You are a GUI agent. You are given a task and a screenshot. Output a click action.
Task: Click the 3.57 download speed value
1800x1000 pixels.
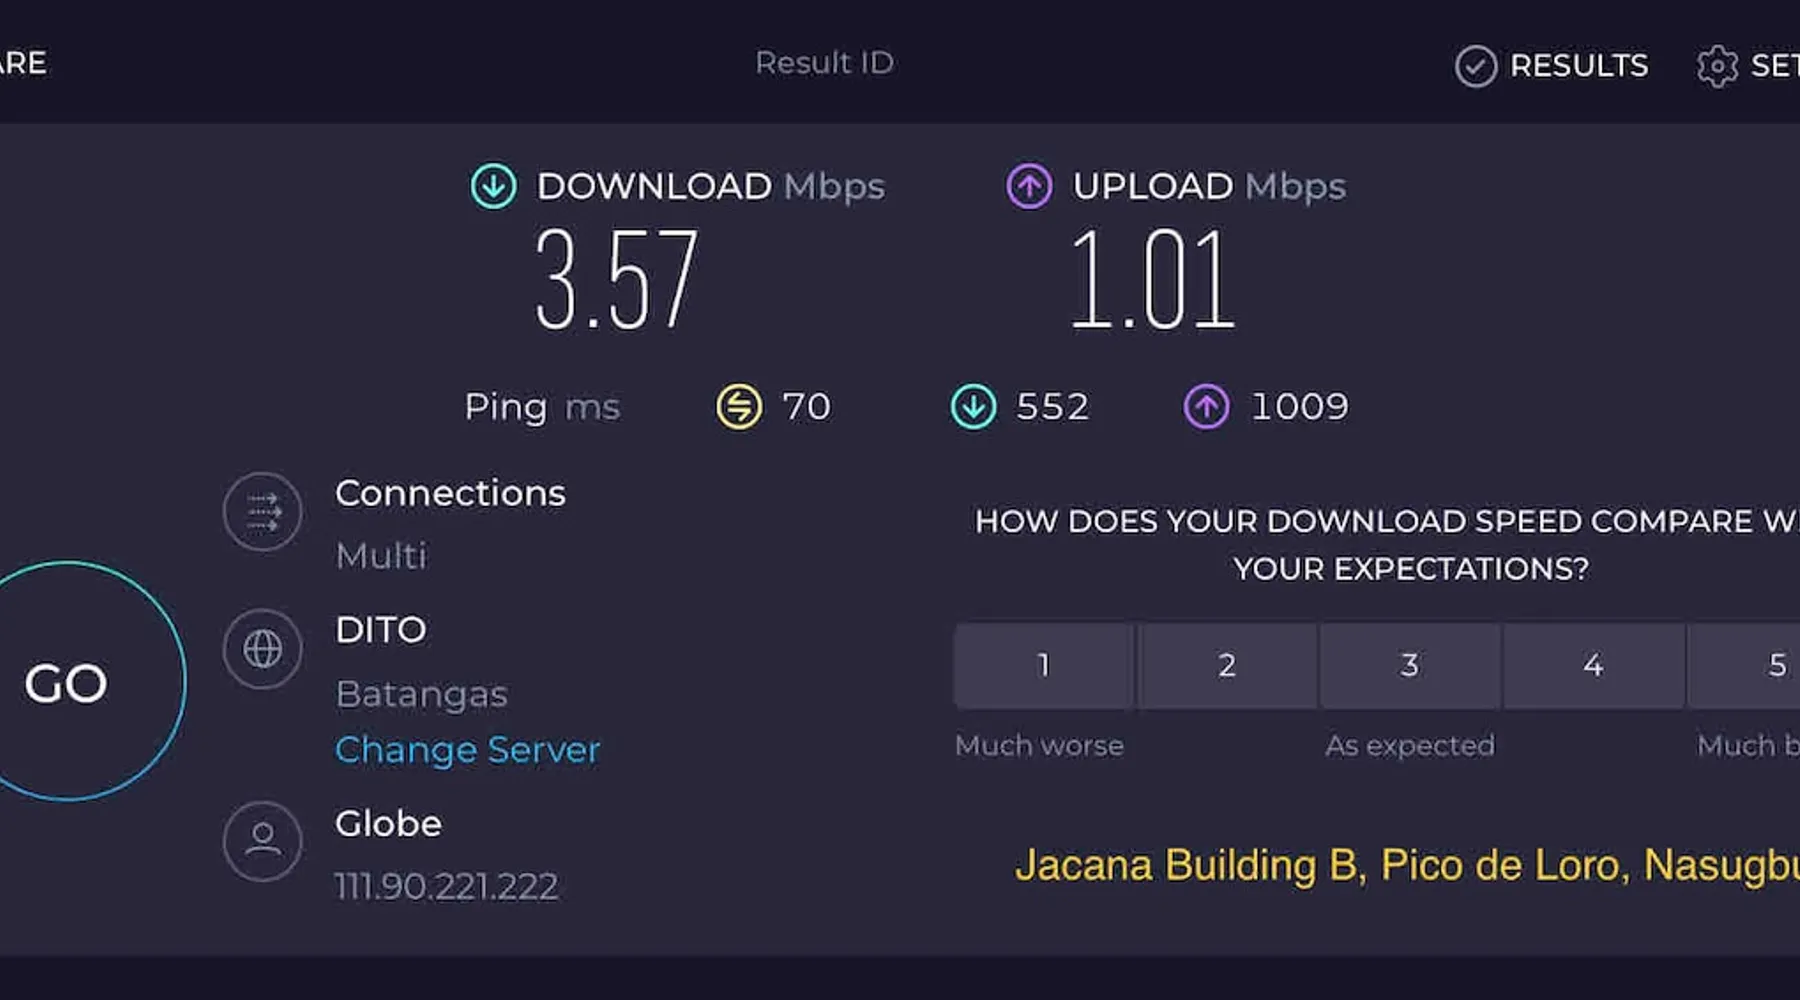pyautogui.click(x=616, y=280)
